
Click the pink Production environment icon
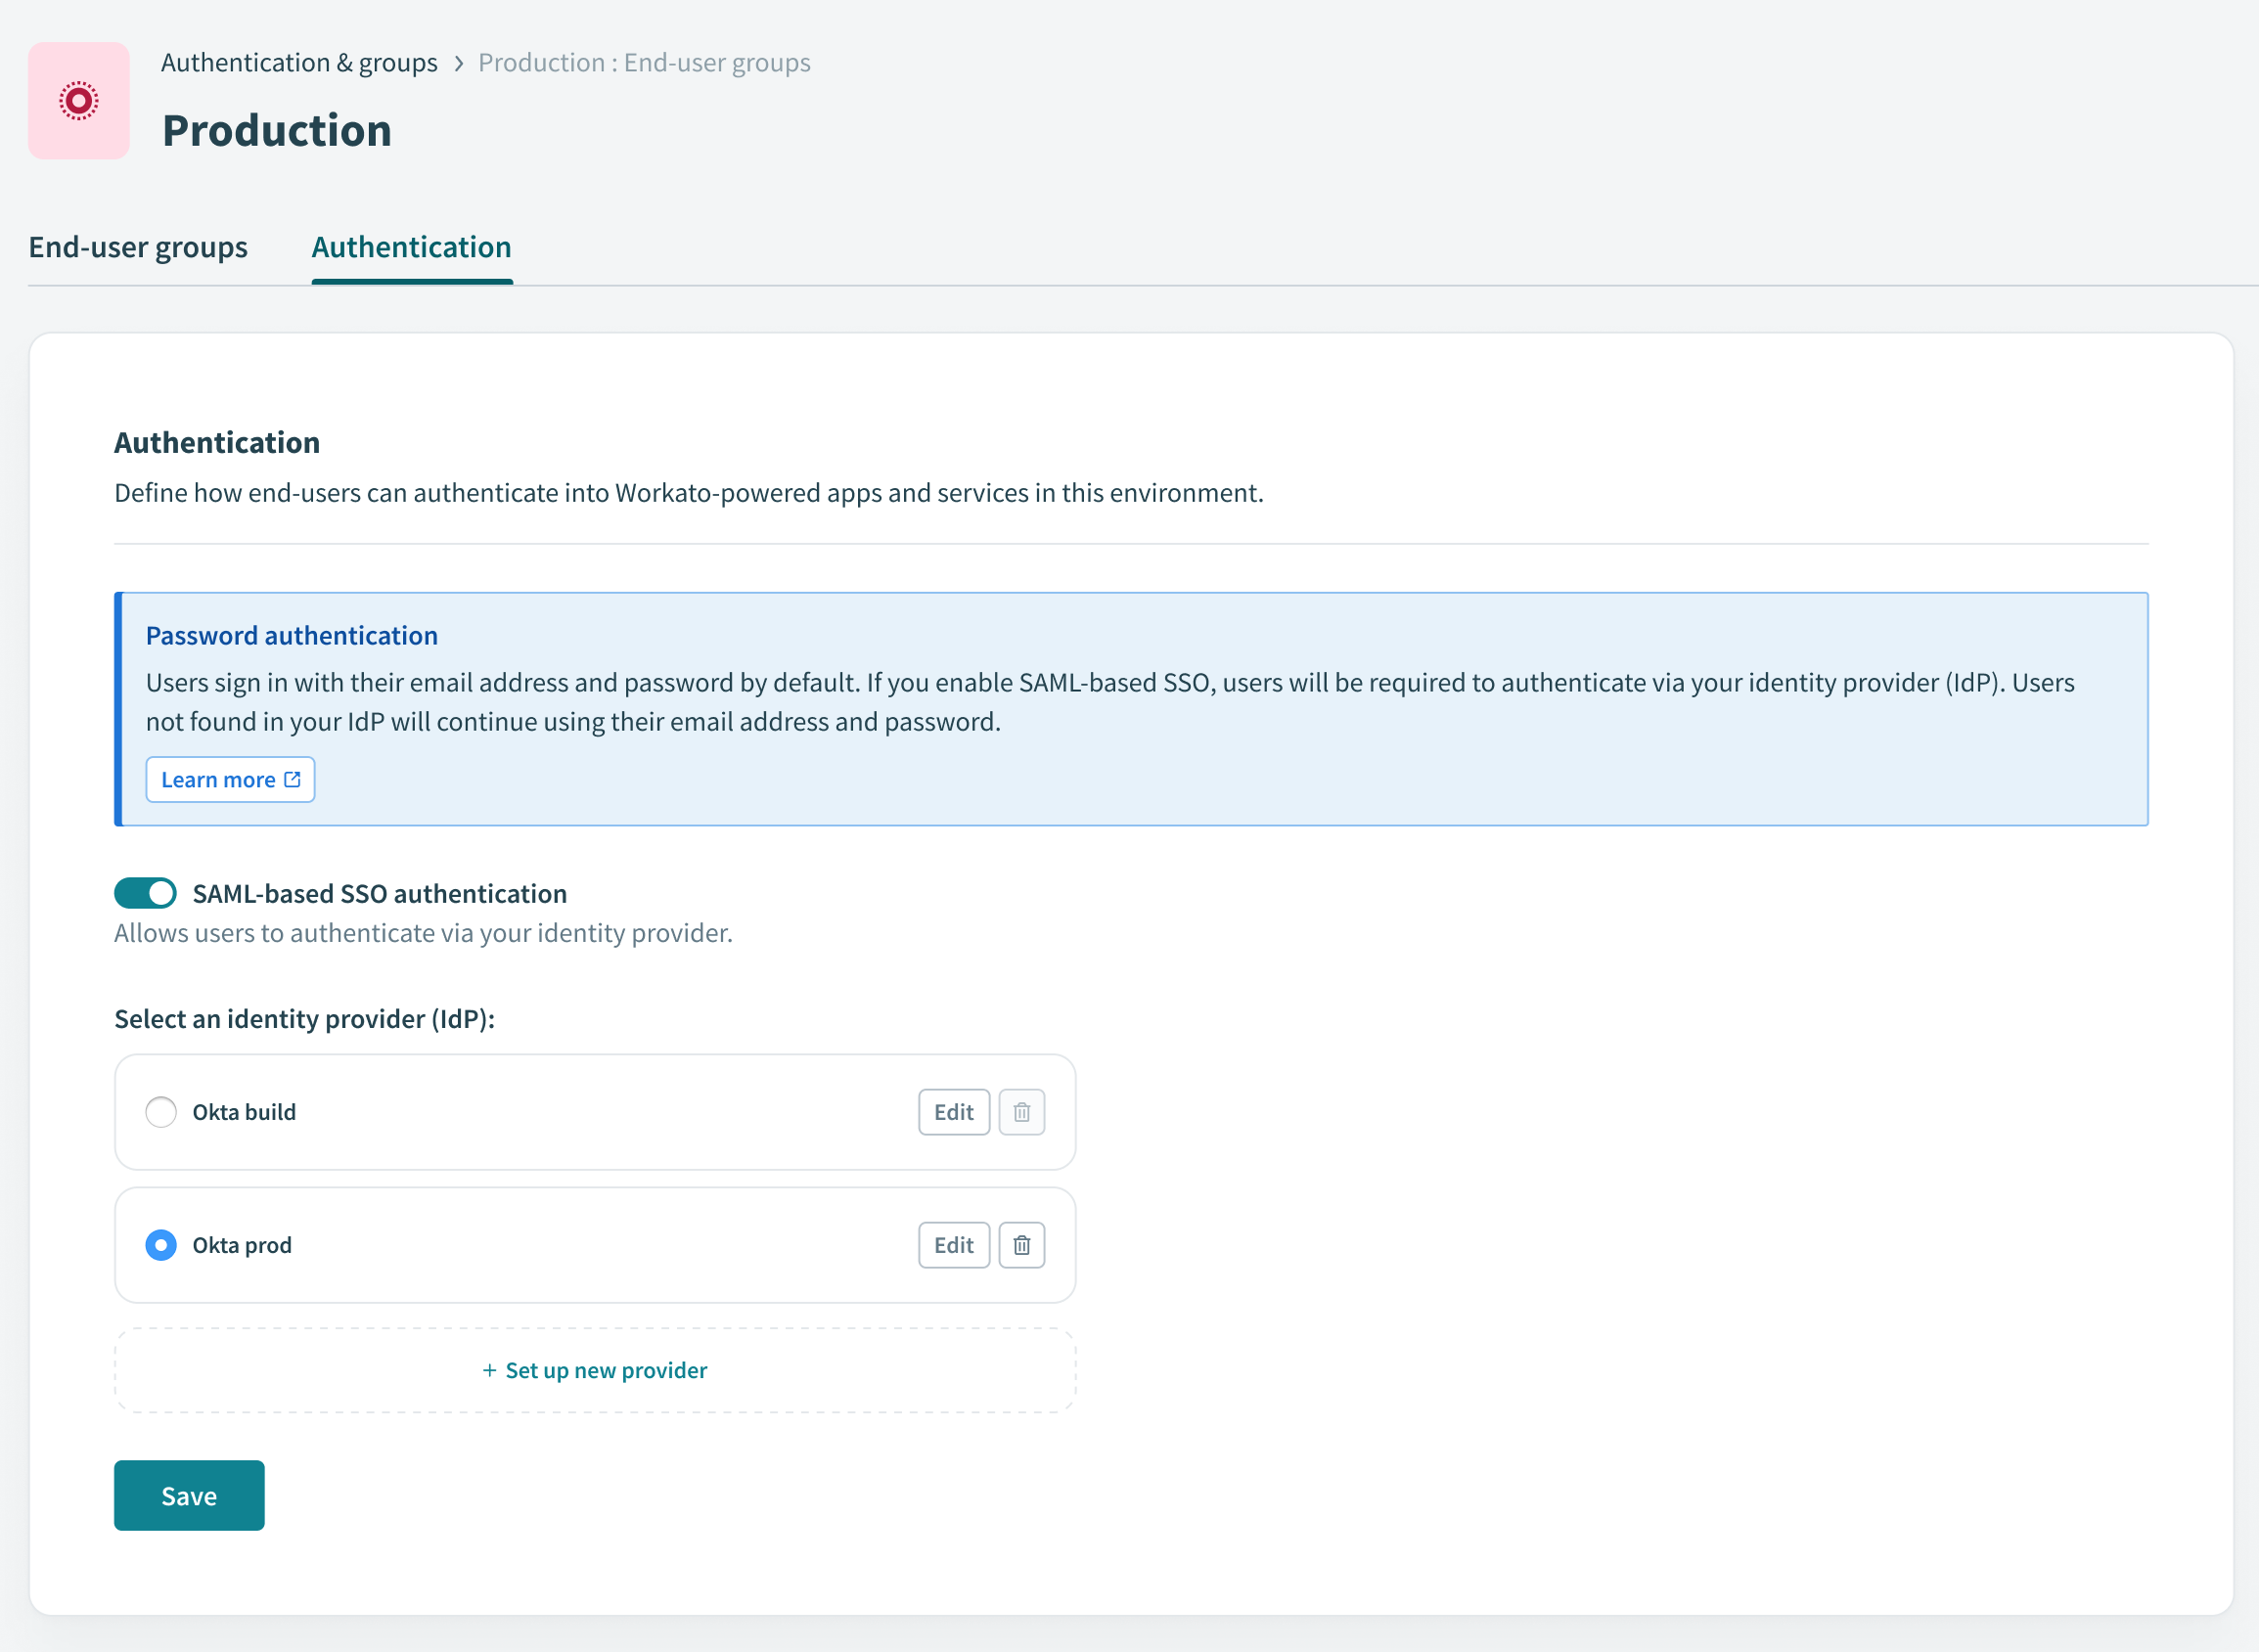click(79, 100)
